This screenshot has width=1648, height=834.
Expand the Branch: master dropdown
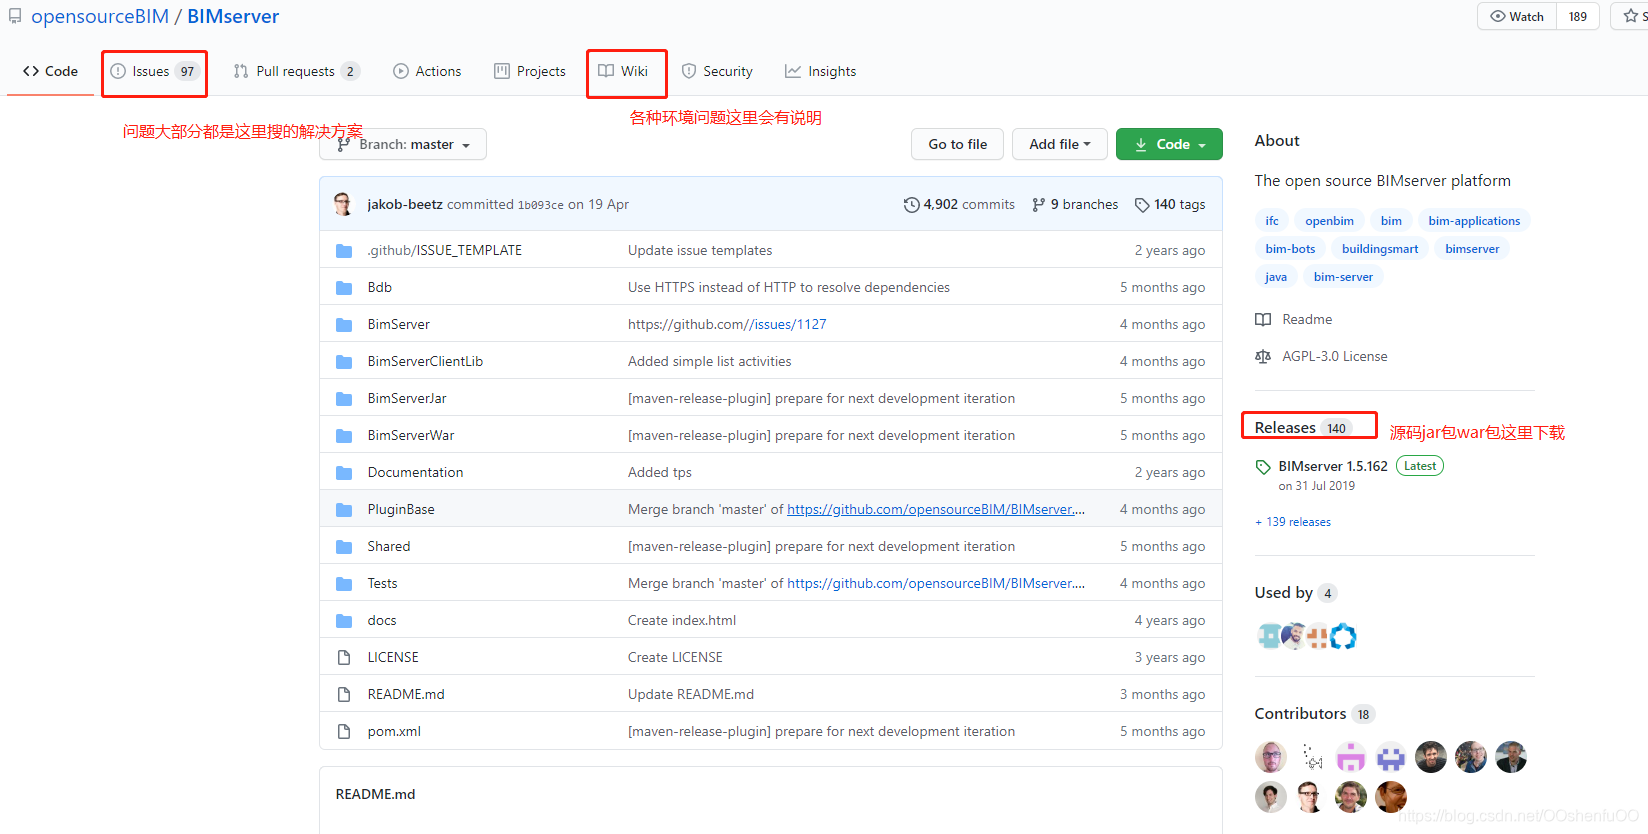(403, 144)
